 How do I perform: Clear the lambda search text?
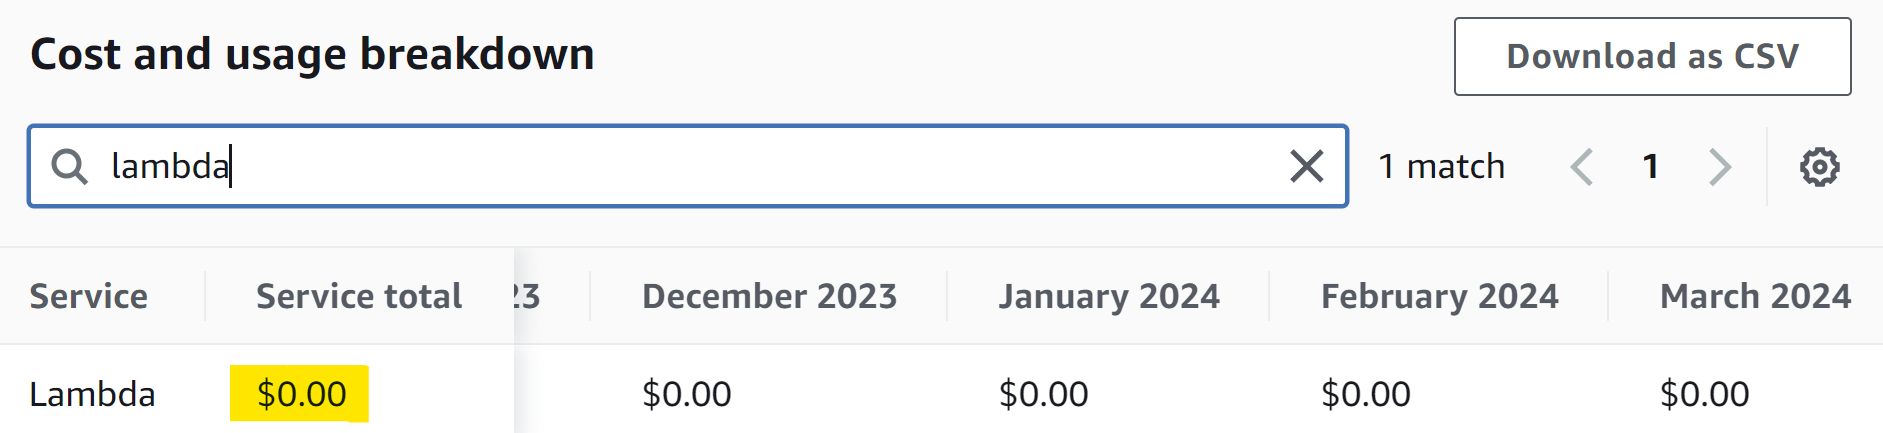coord(1306,166)
